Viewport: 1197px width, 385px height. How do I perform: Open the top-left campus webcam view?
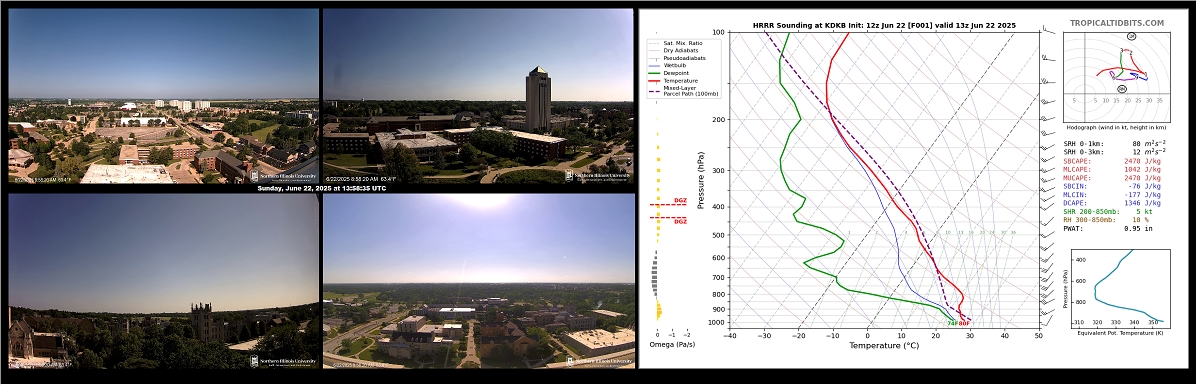(163, 96)
